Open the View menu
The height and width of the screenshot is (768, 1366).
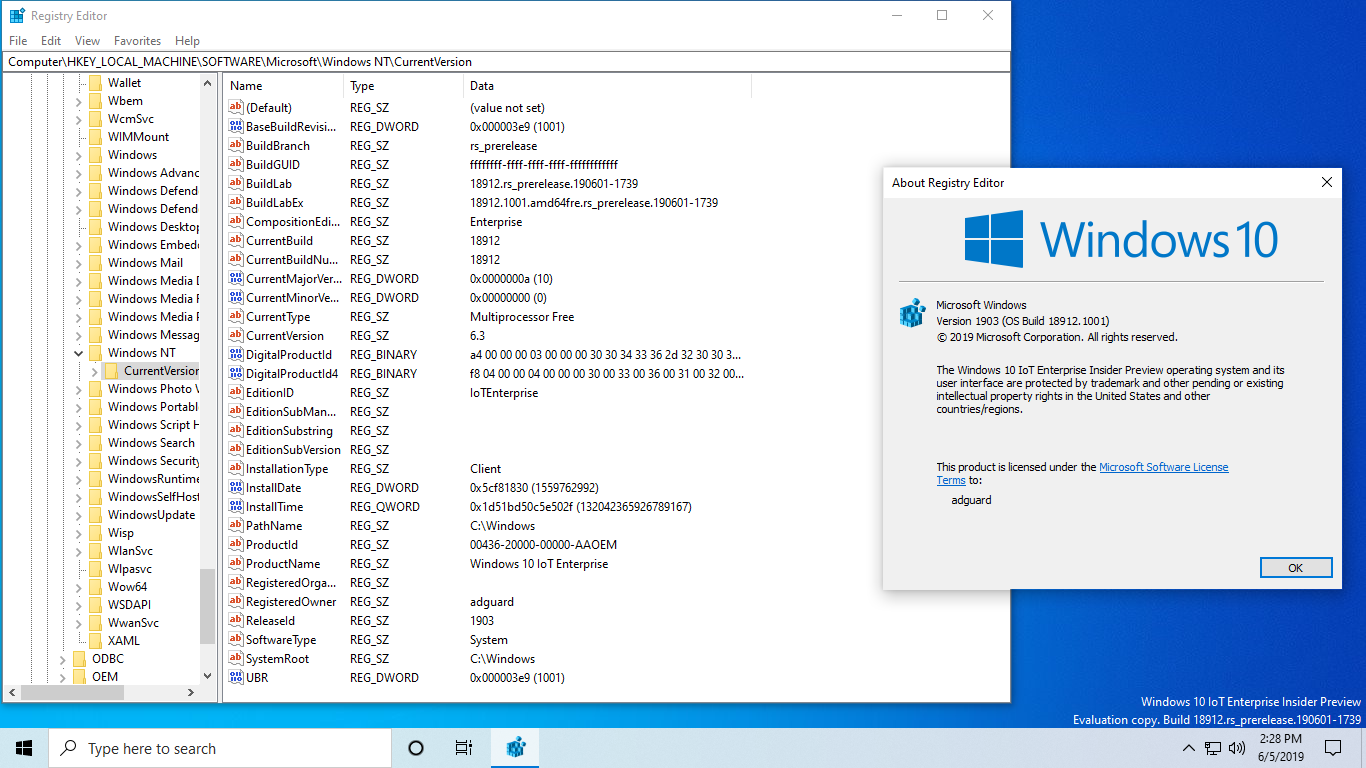point(88,41)
